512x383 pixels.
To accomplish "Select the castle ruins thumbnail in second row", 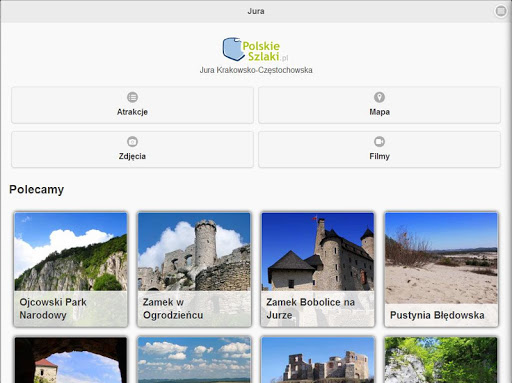I will click(x=318, y=360).
